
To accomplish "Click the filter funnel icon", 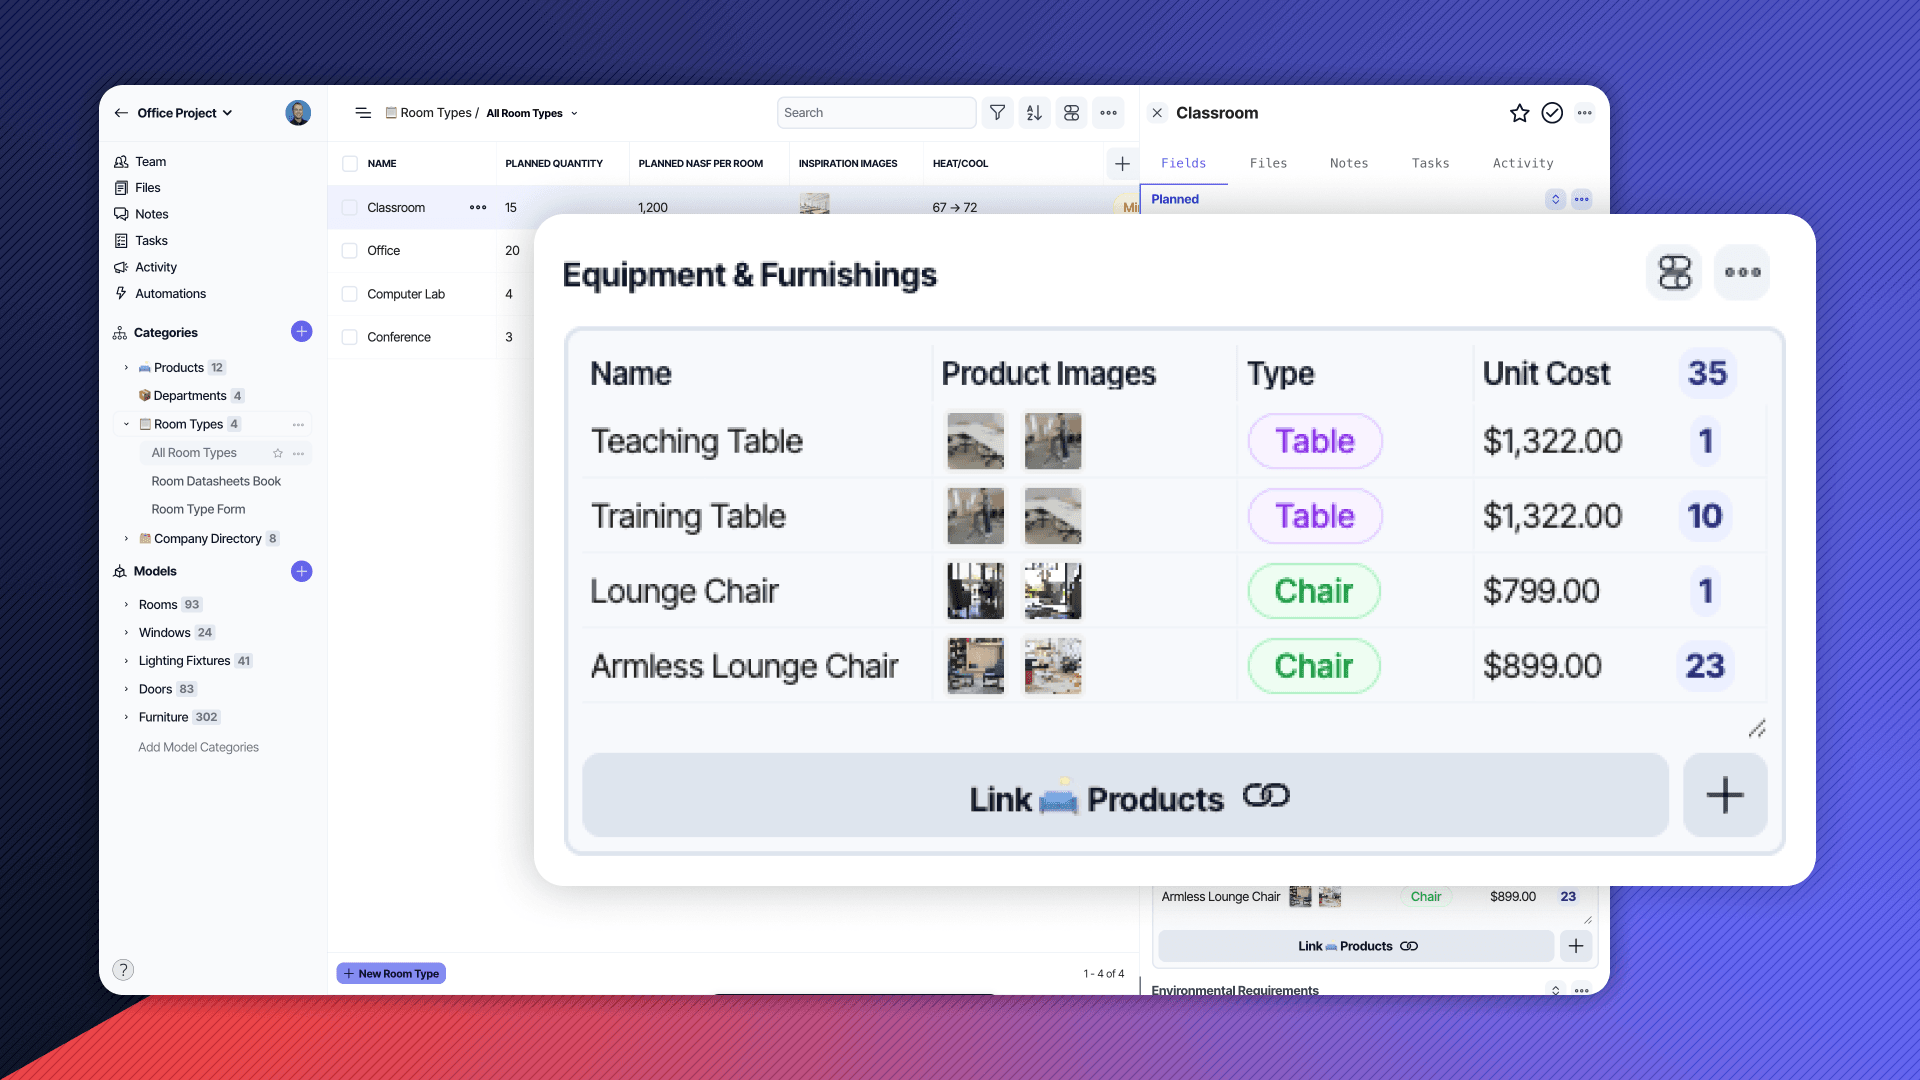I will 997,113.
